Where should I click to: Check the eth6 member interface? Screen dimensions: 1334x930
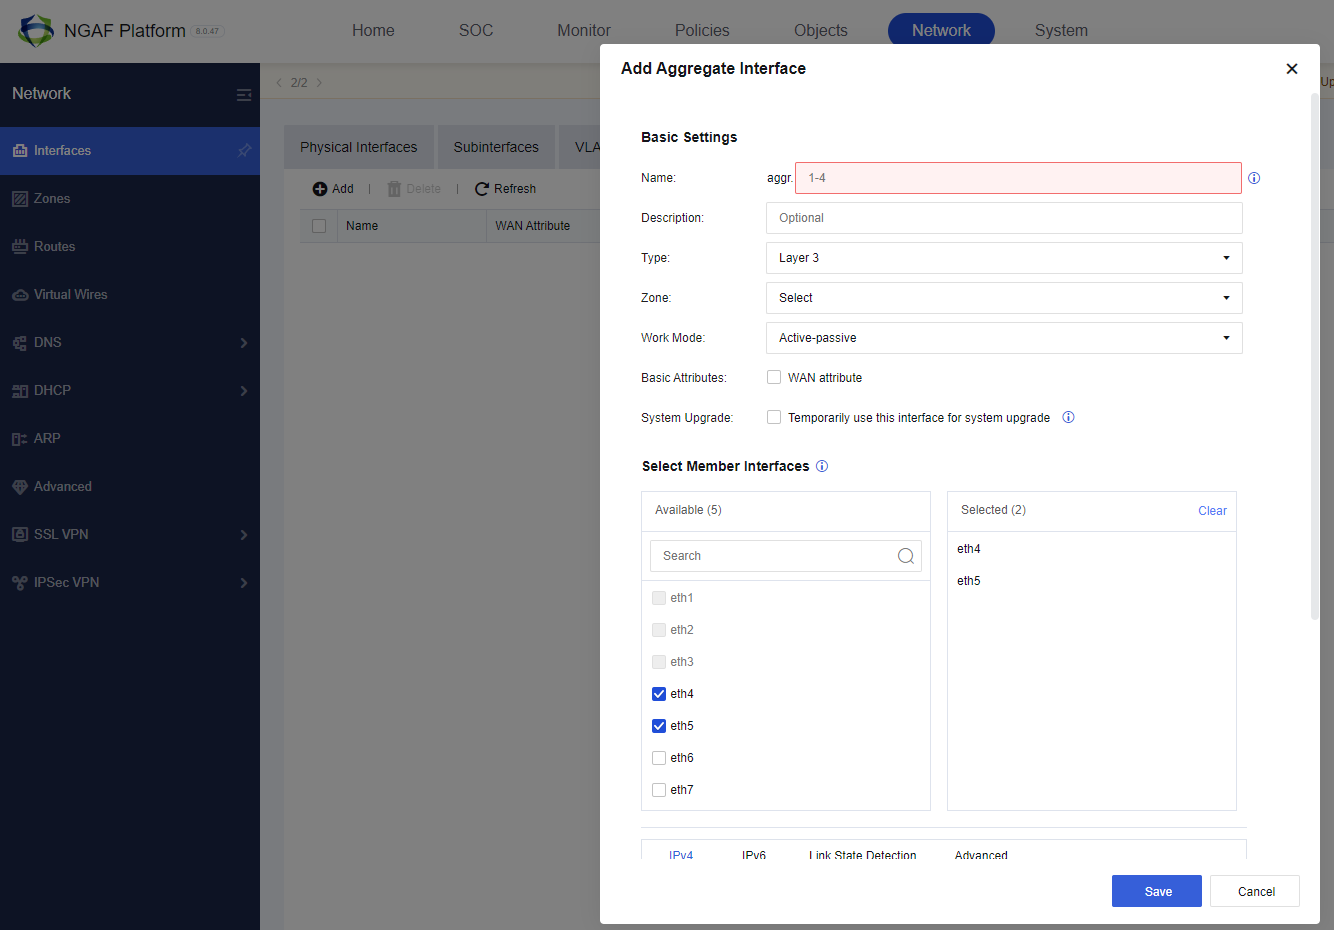point(659,758)
